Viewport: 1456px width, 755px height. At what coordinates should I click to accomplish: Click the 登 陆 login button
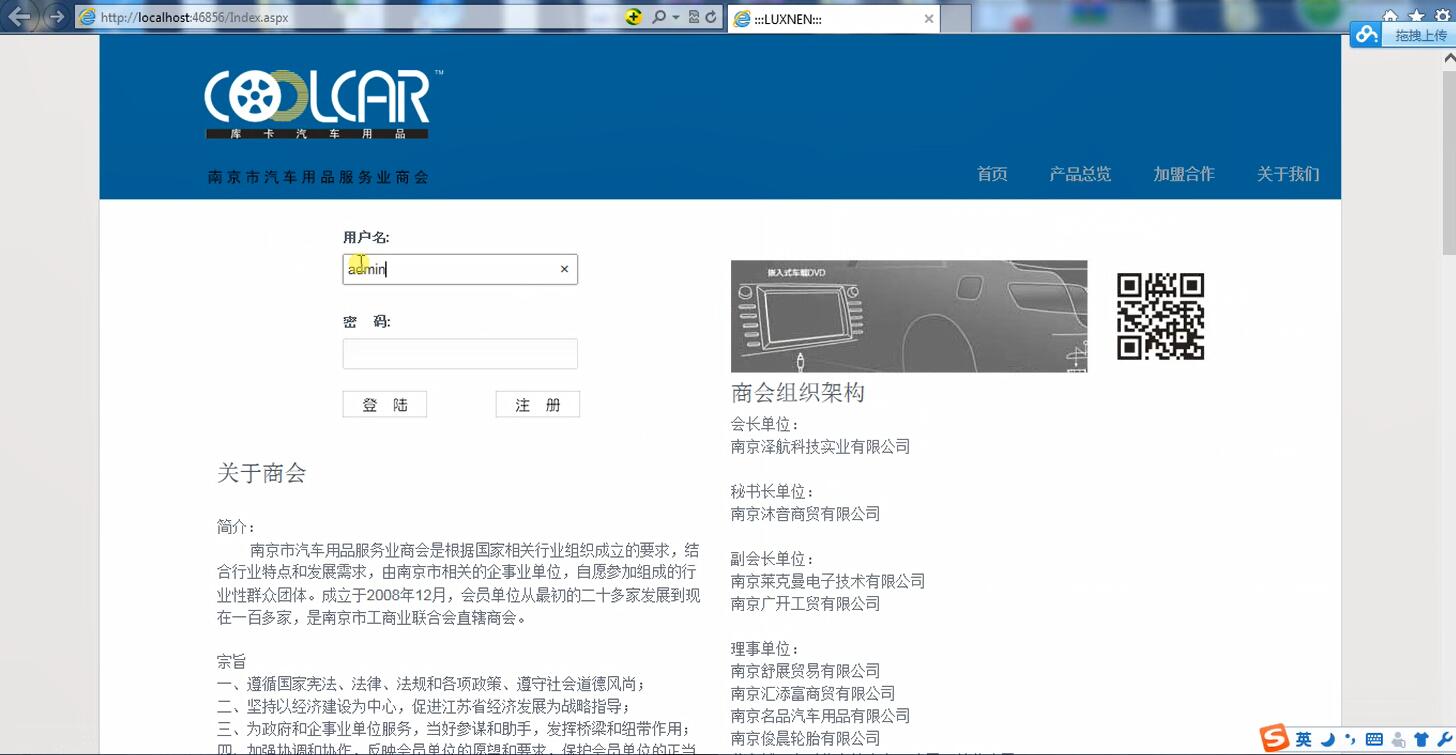click(x=385, y=404)
